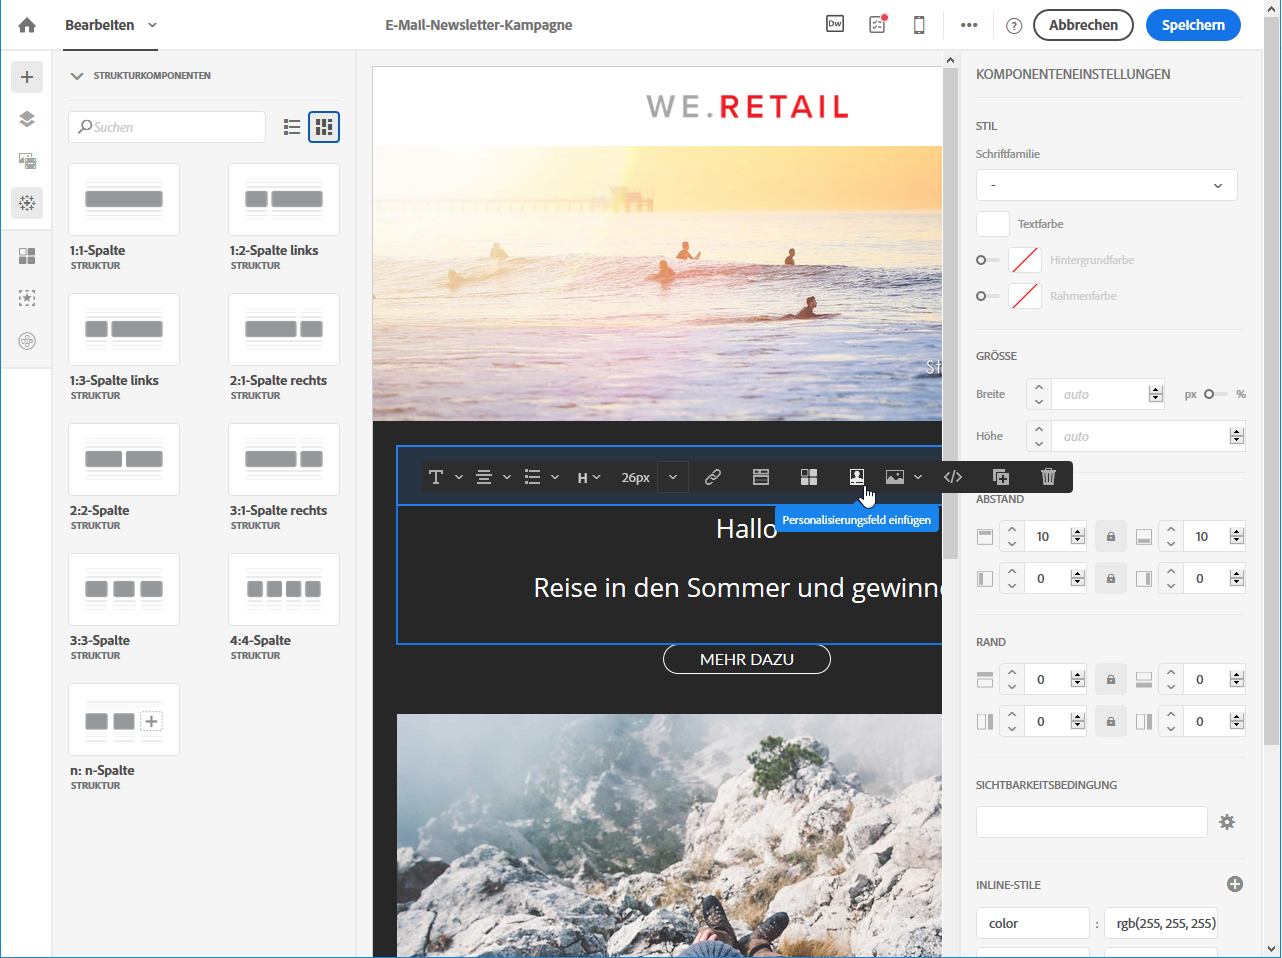Open the layers navigation icon in sidebar
Viewport: 1282px width, 958px height.
pos(27,119)
